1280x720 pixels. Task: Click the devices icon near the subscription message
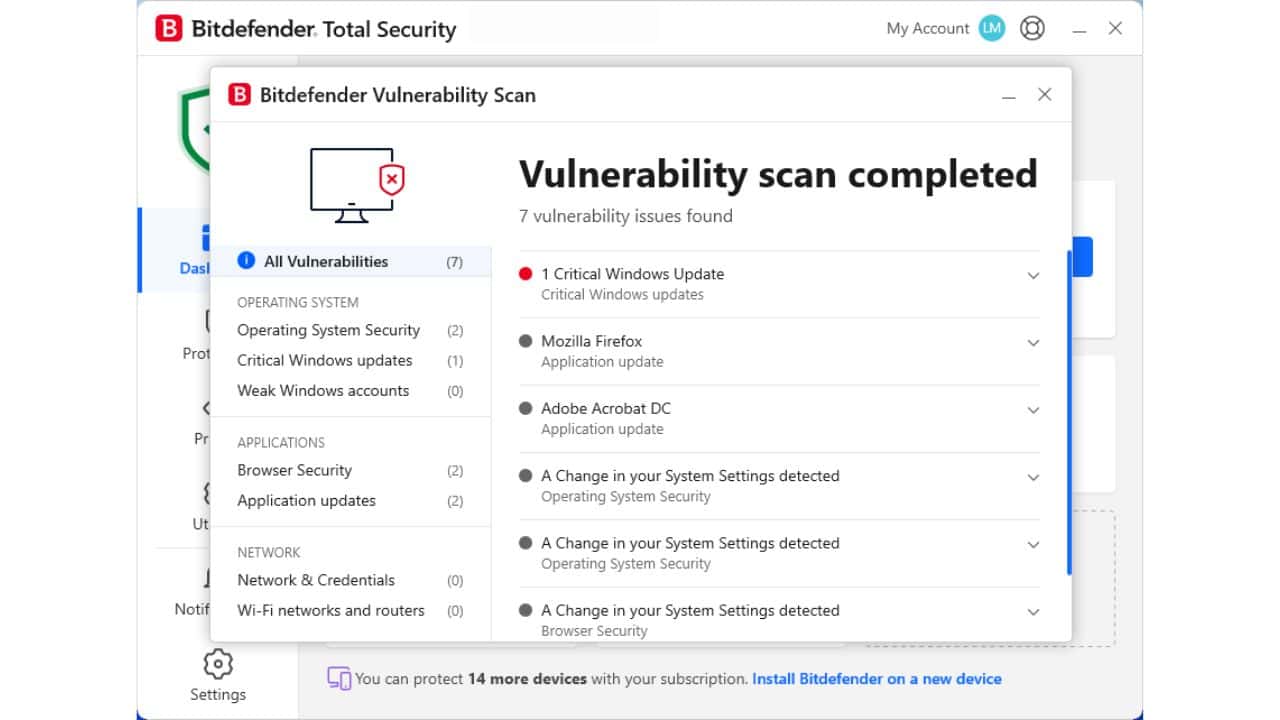point(341,678)
